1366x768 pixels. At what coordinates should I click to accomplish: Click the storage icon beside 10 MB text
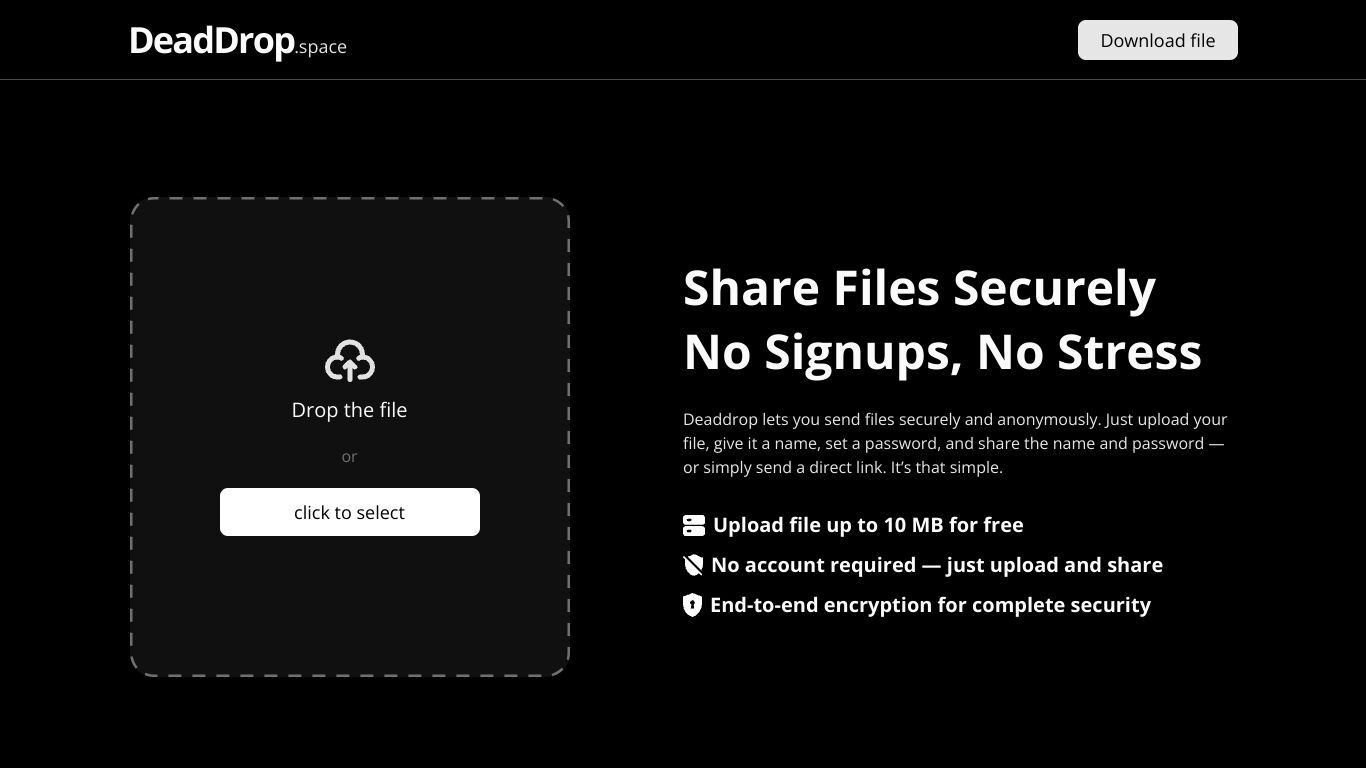[694, 525]
